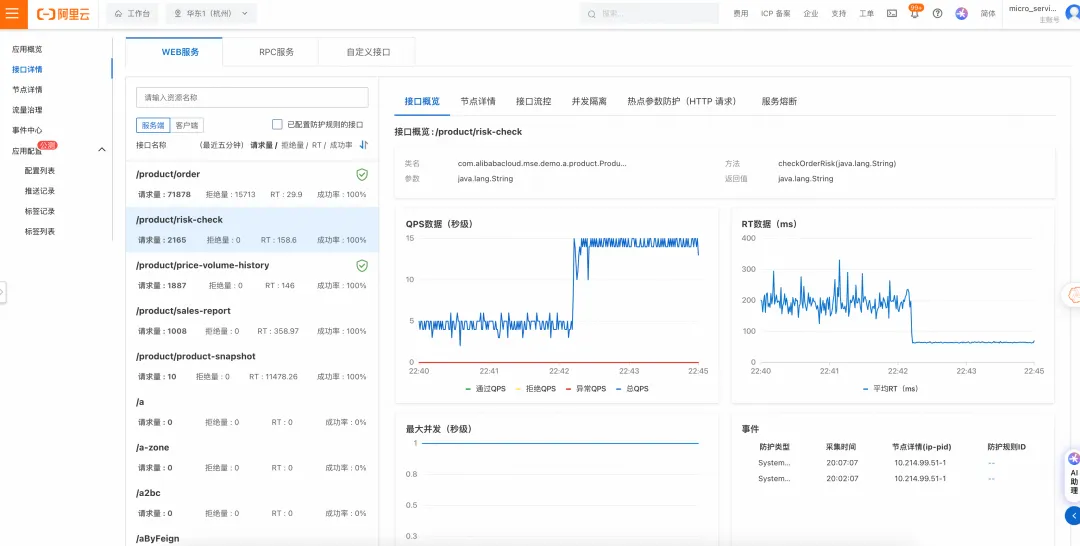Screen dimensions: 1080x546
Task: Click the sort order arrows icon
Action: 364,145
